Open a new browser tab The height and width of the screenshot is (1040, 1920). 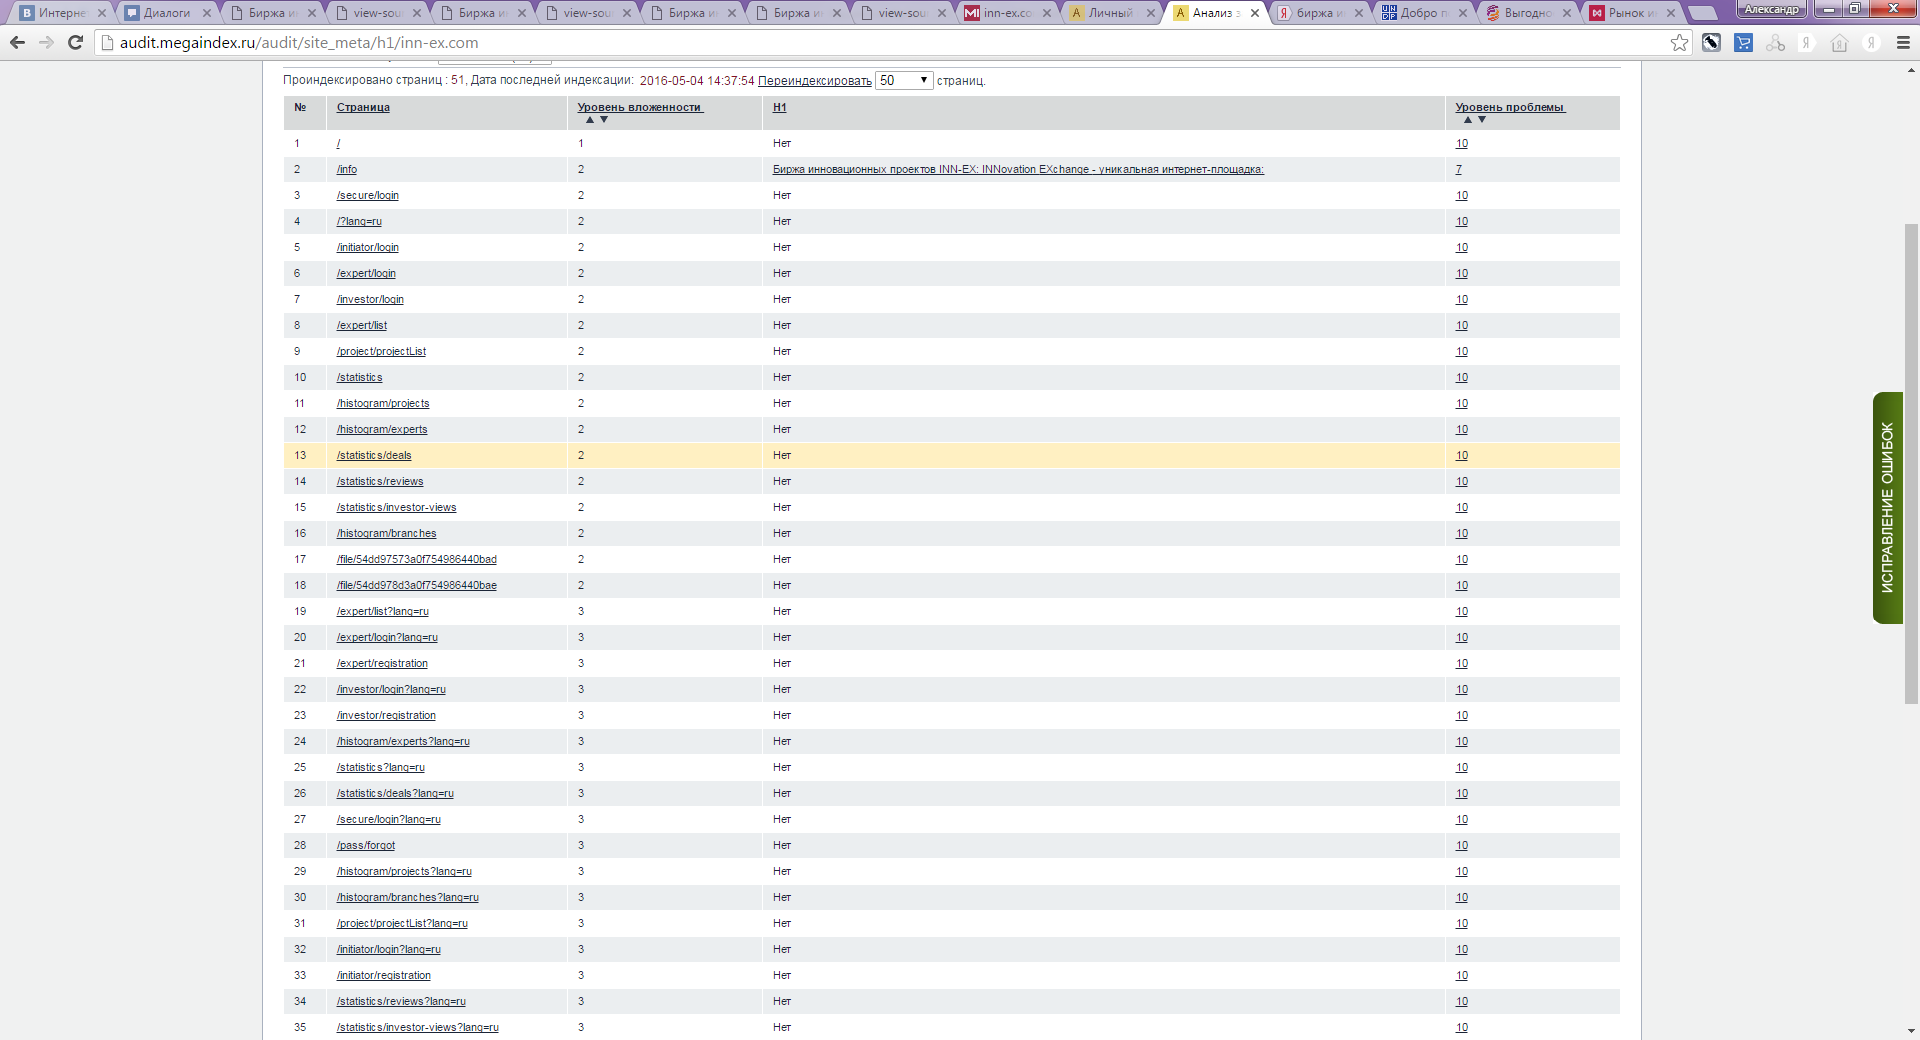[x=1701, y=13]
